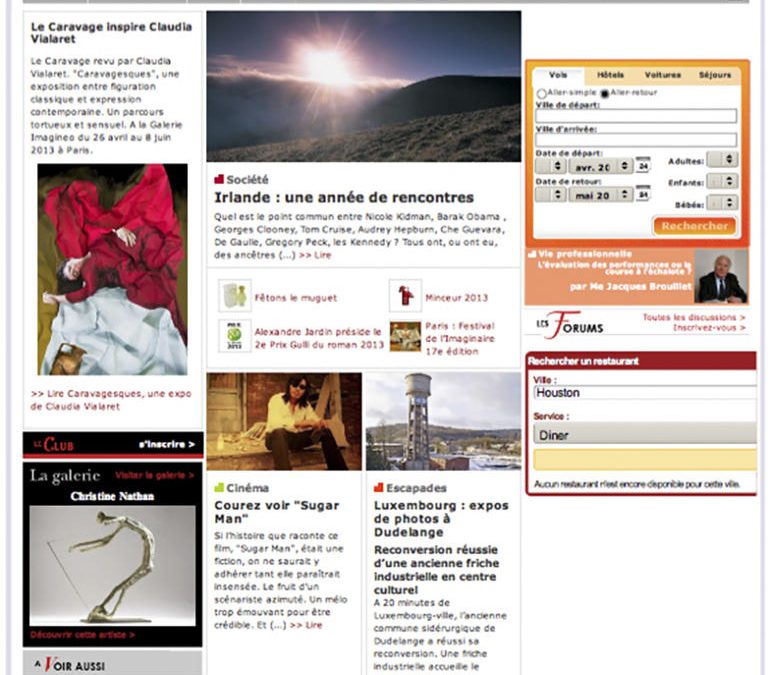Select the Aller-simple radio button
The height and width of the screenshot is (675, 772).
[x=540, y=93]
